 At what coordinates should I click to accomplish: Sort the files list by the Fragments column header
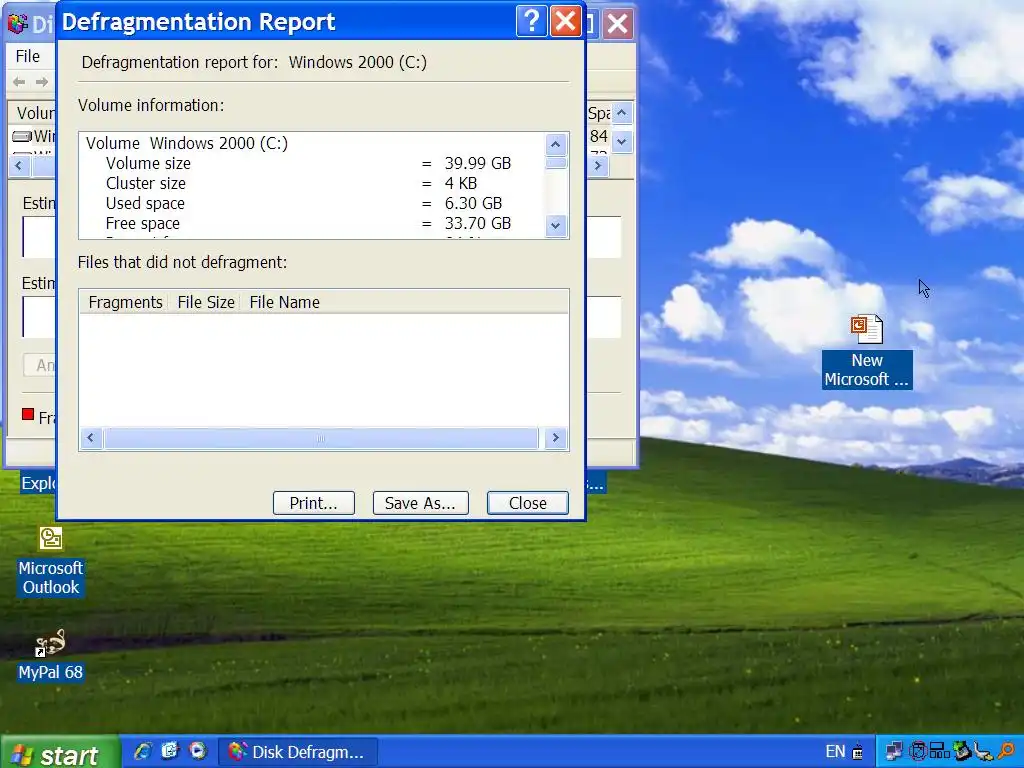pos(125,302)
